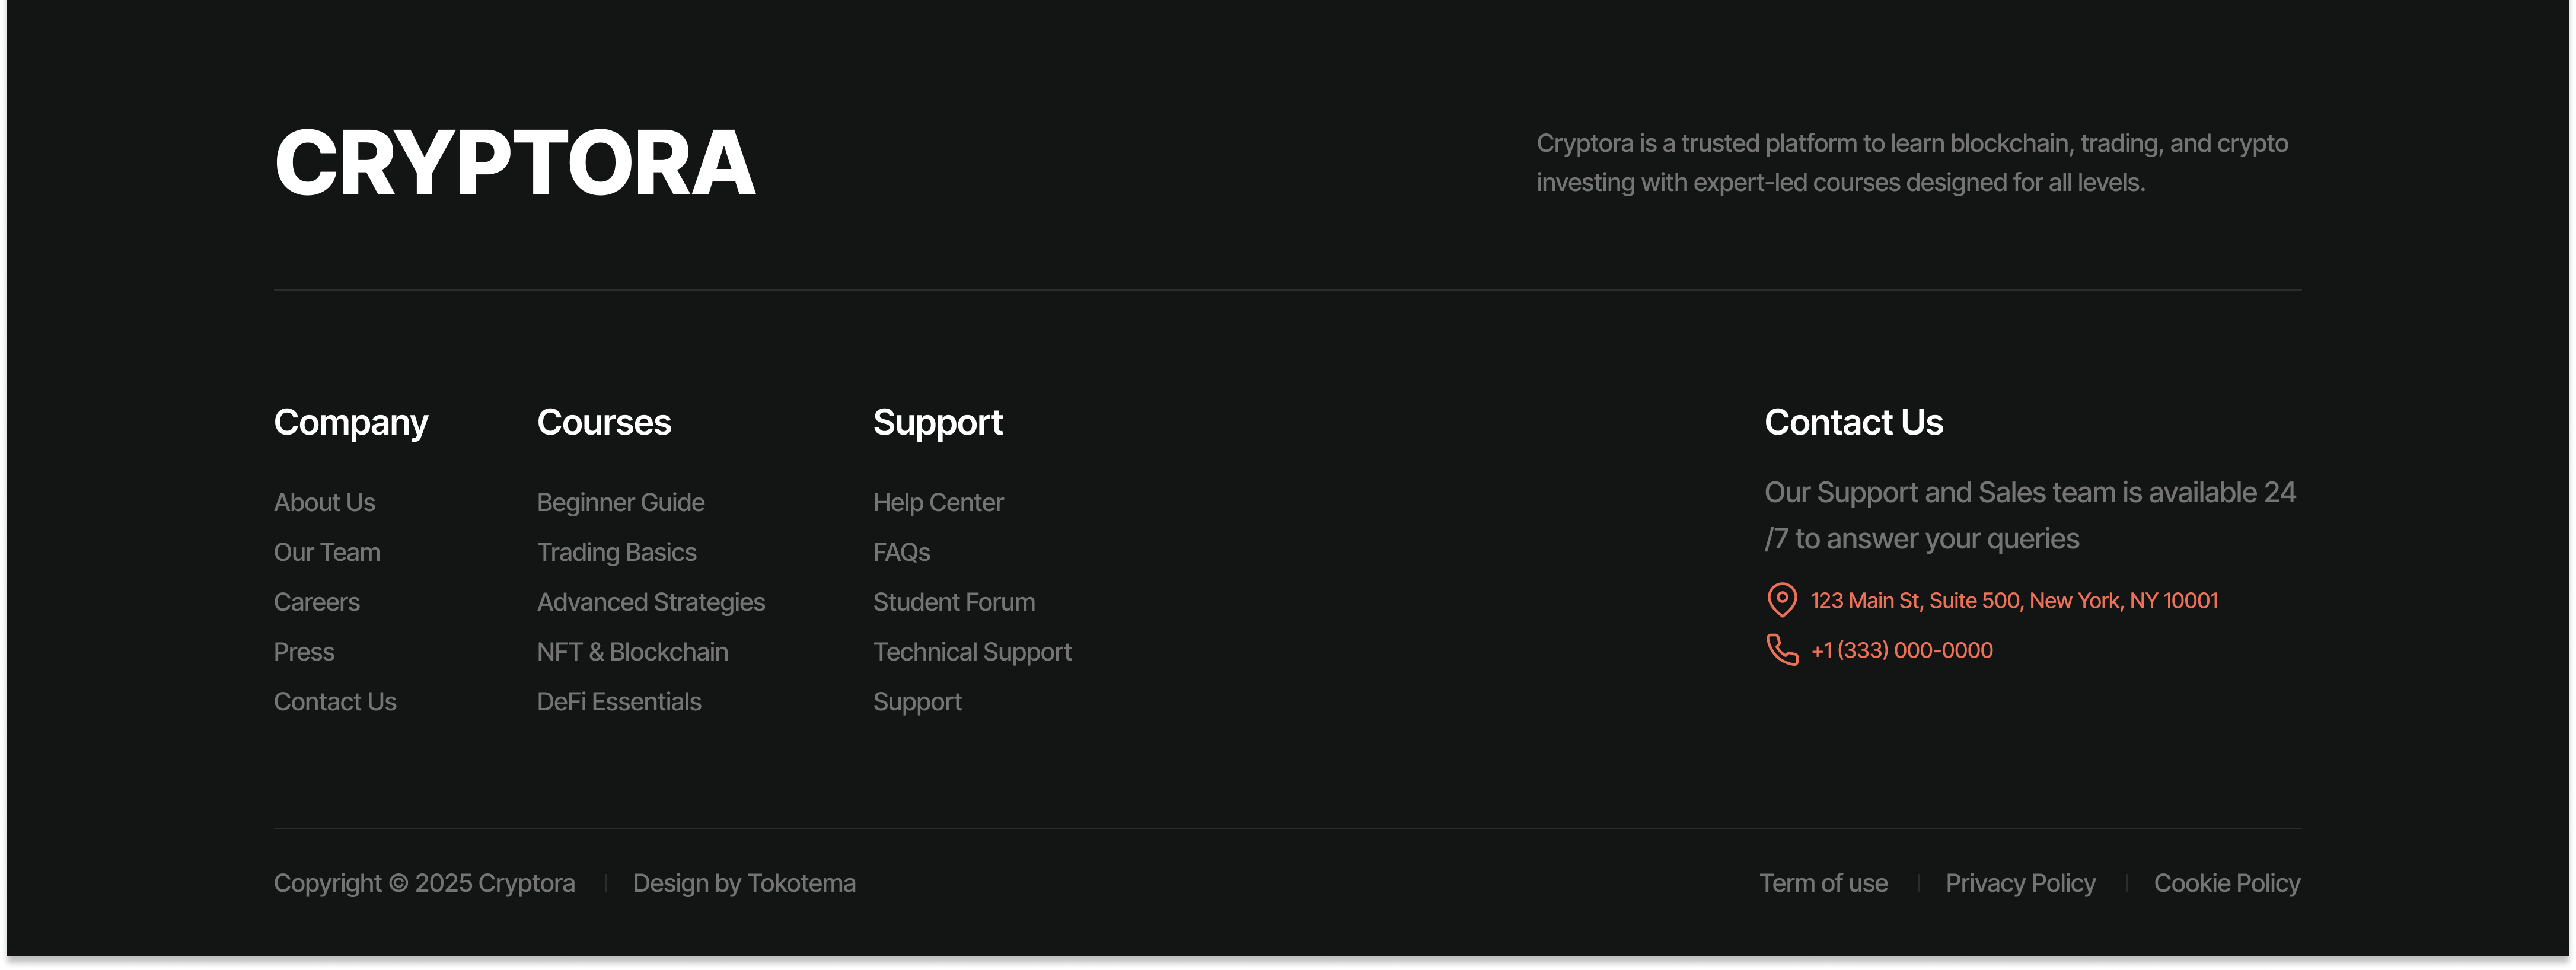
Task: Open Advanced Strategies course
Action: [650, 602]
